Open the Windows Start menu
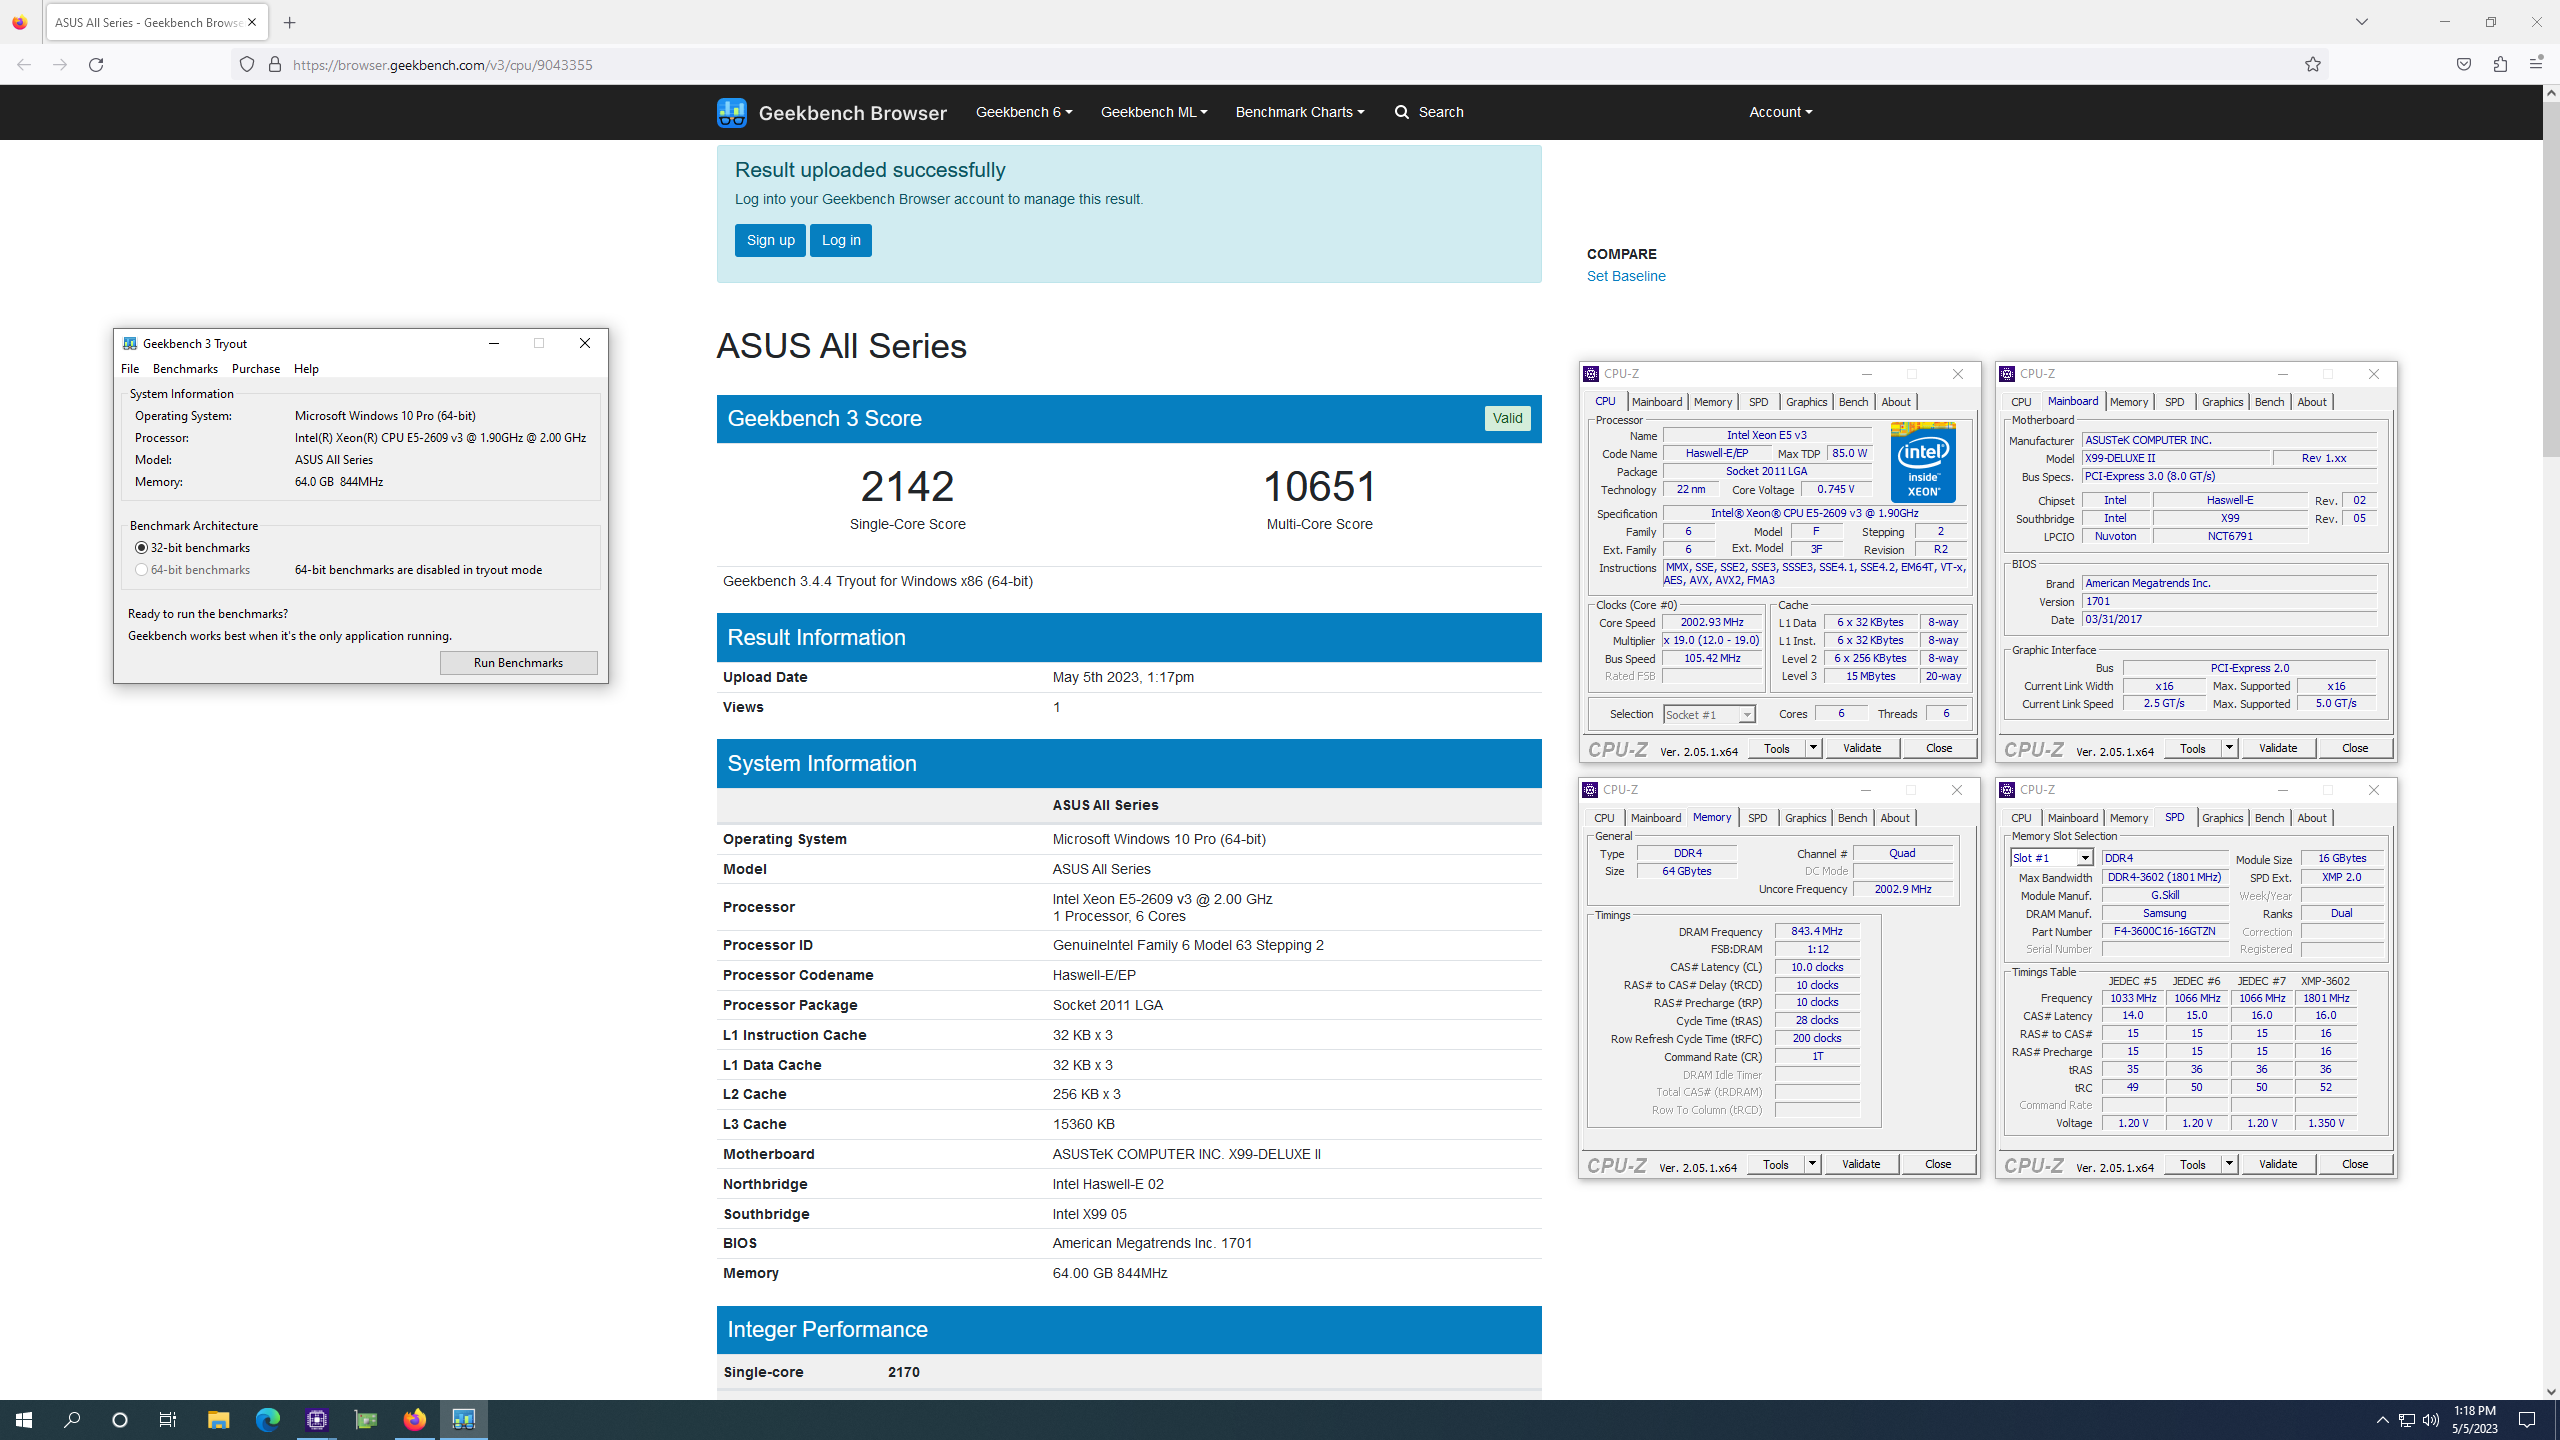 click(24, 1420)
